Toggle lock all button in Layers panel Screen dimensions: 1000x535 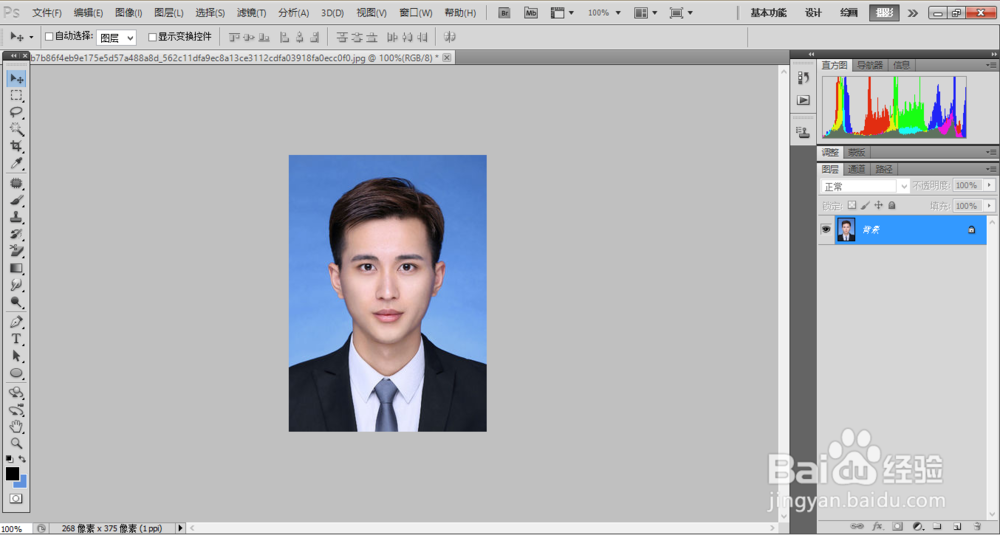coord(892,205)
